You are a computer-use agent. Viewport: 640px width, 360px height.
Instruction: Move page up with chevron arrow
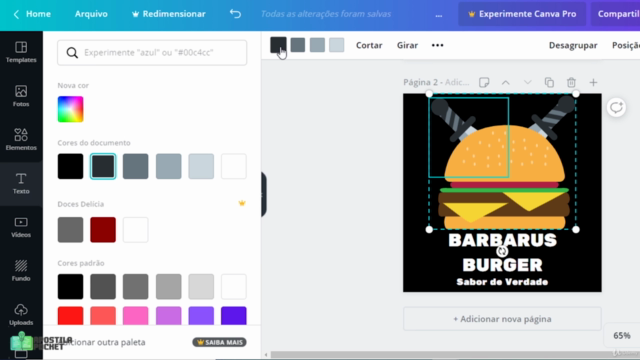[x=506, y=82]
